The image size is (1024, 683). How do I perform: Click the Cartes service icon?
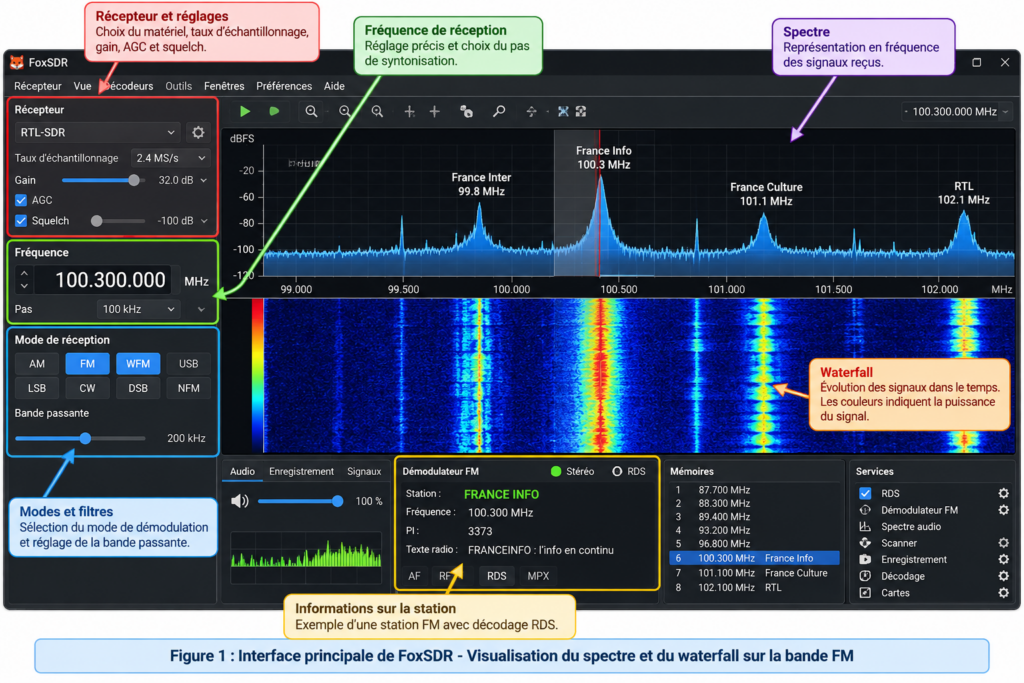tap(865, 593)
